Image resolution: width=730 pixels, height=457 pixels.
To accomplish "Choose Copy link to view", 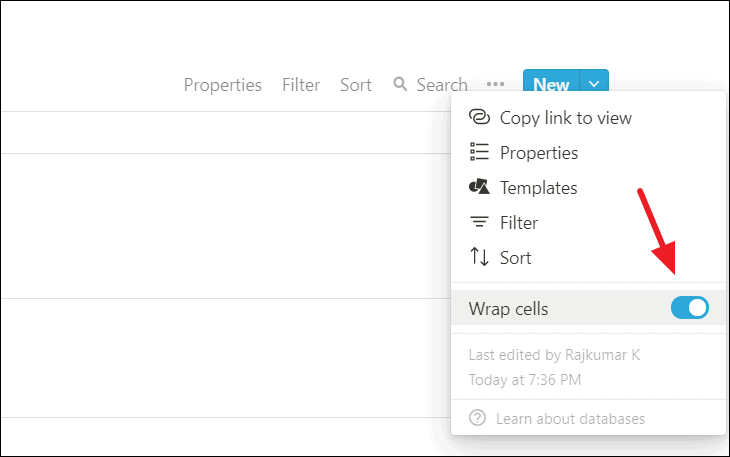I will [x=566, y=118].
